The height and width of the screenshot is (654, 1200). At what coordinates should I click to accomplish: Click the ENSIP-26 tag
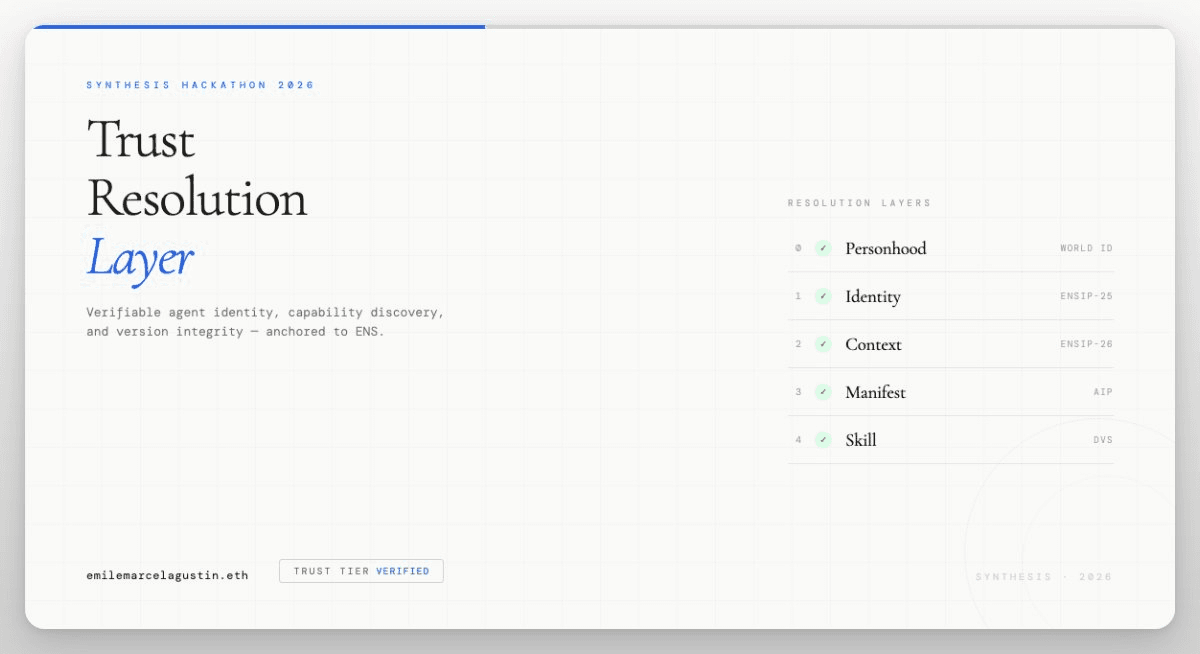(x=1086, y=344)
